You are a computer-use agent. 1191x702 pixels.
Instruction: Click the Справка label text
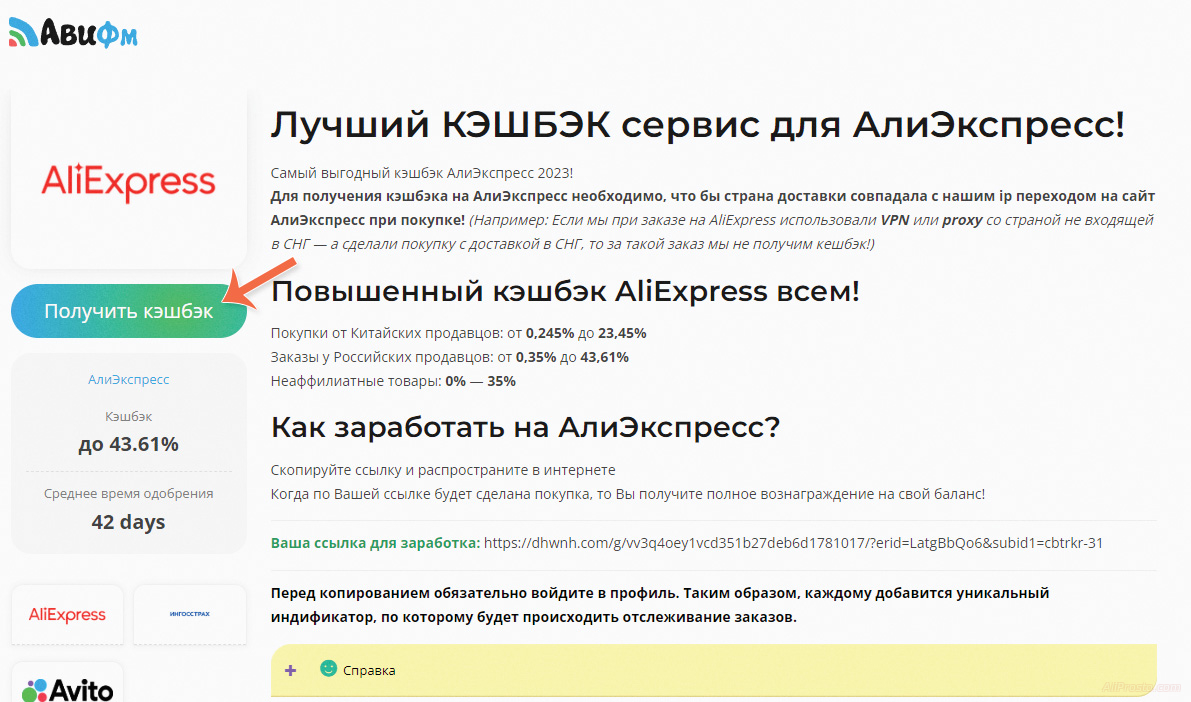click(369, 670)
